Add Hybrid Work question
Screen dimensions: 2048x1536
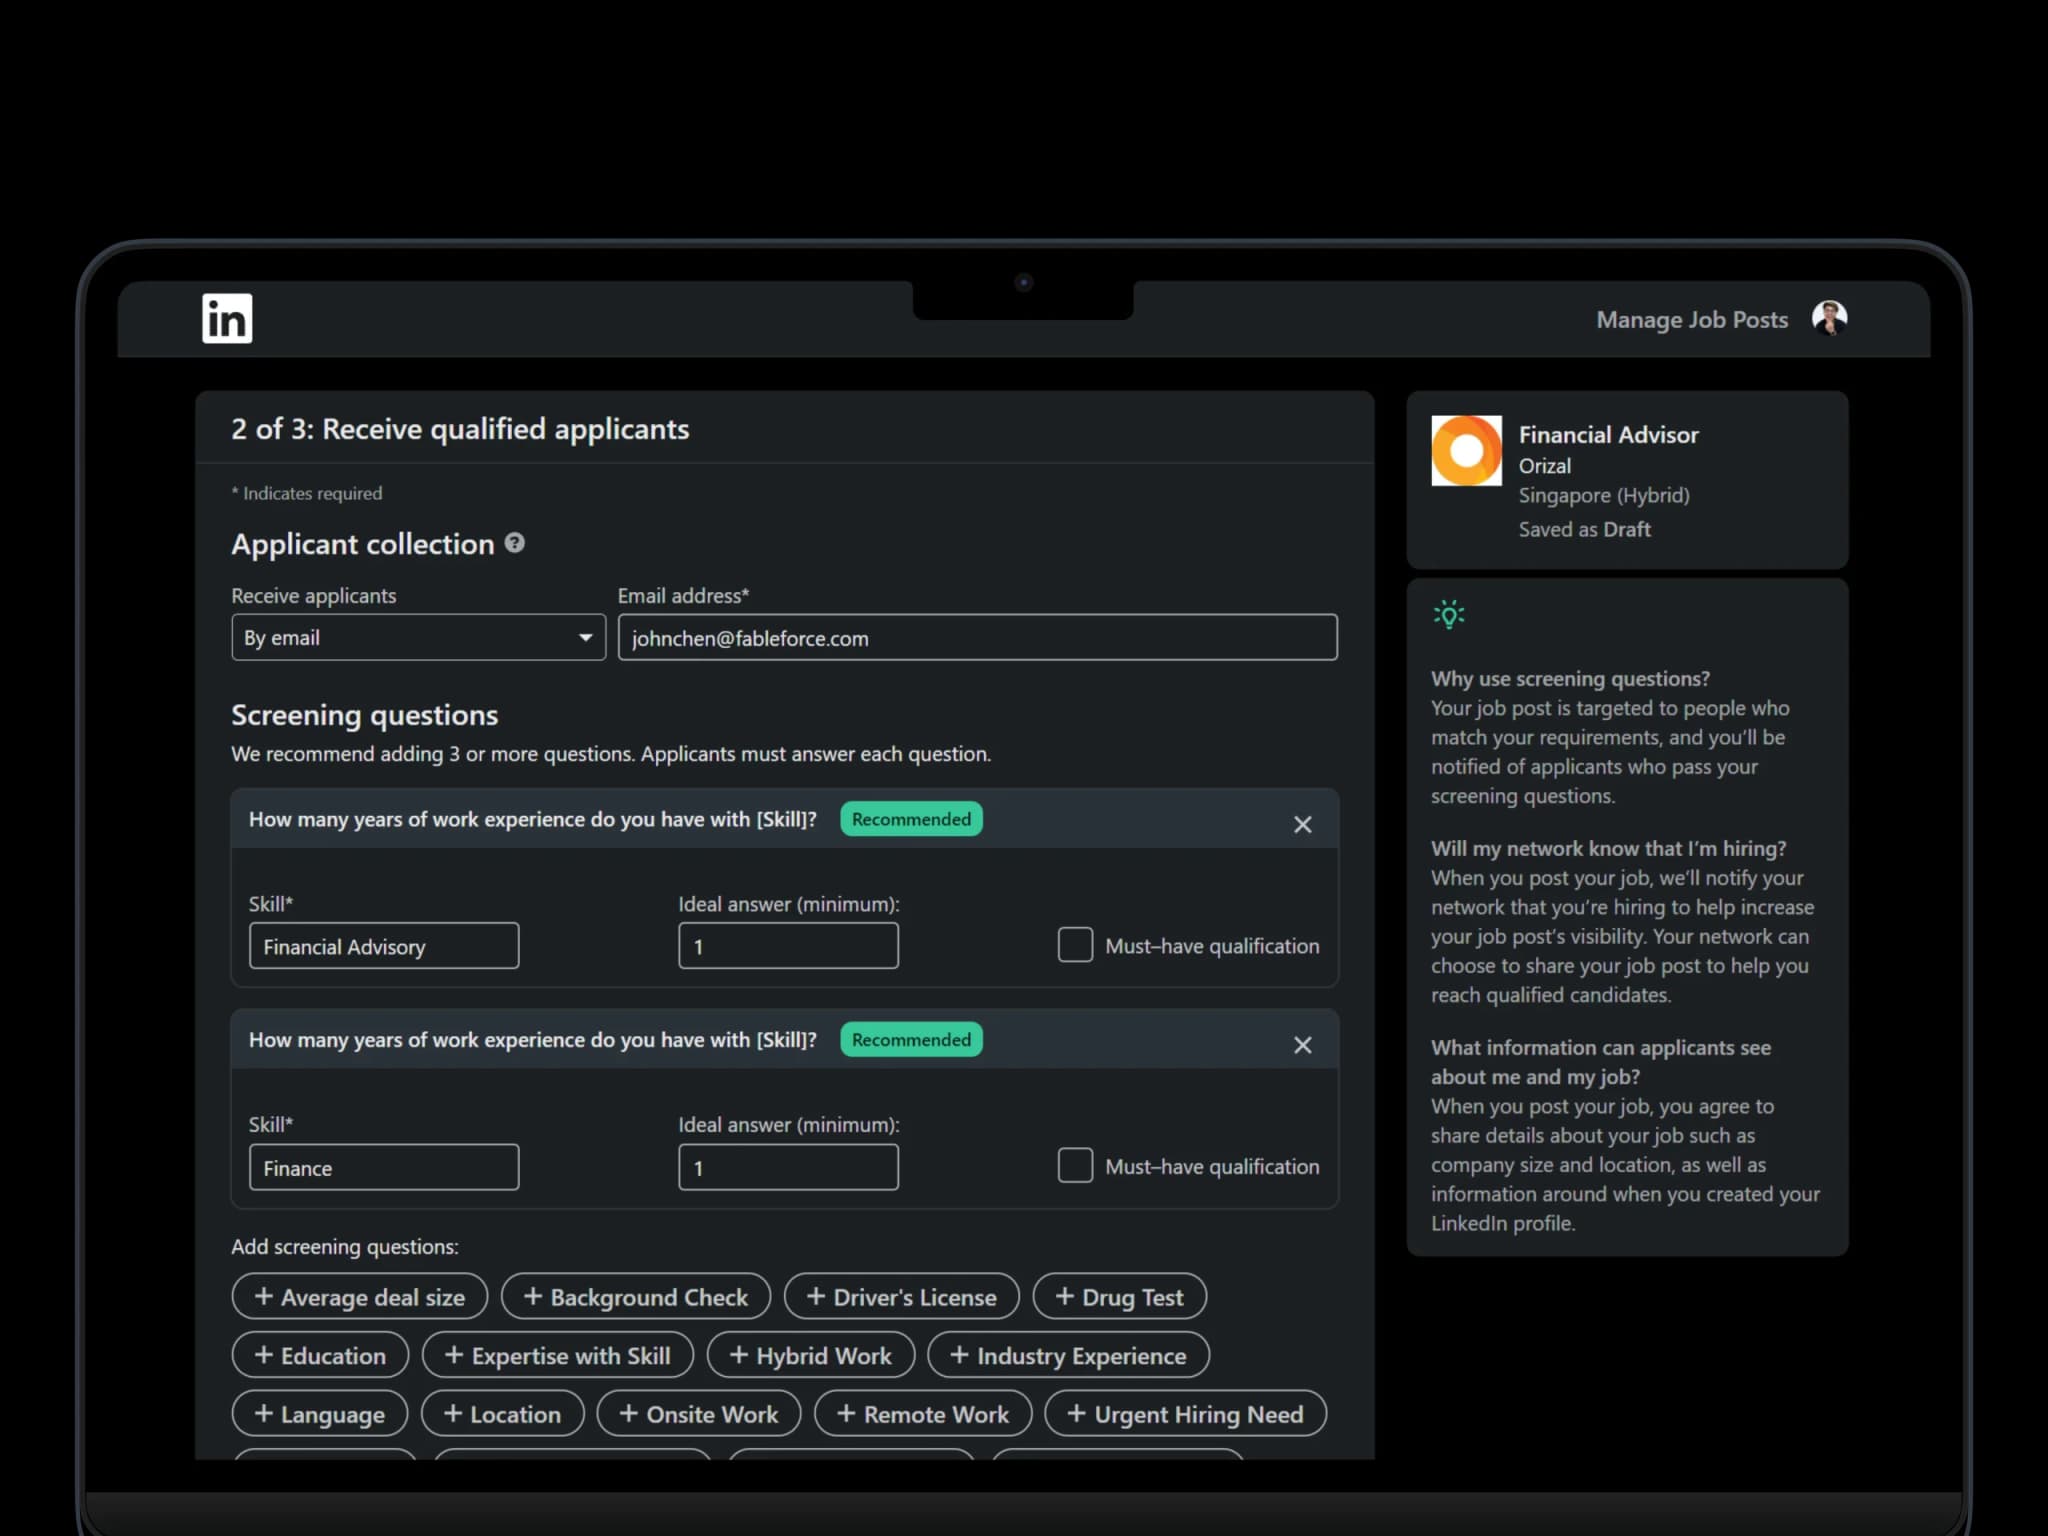pyautogui.click(x=811, y=1355)
